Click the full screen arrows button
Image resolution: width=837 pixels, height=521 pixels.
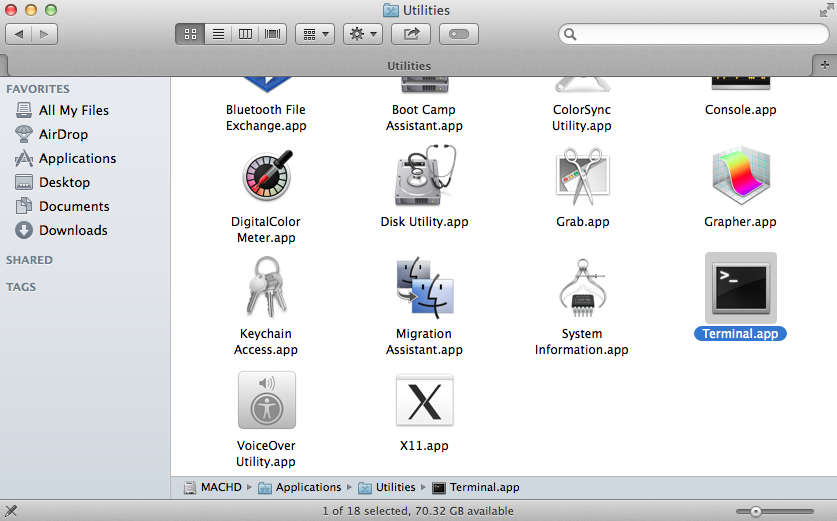(826, 10)
